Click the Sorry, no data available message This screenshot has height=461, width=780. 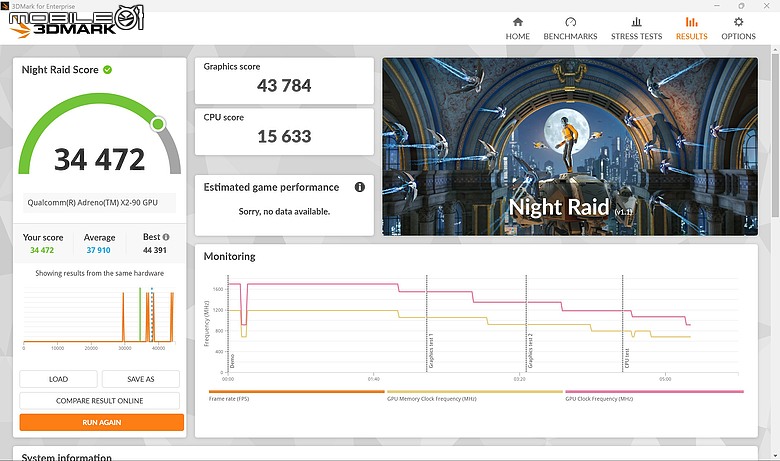pos(284,211)
